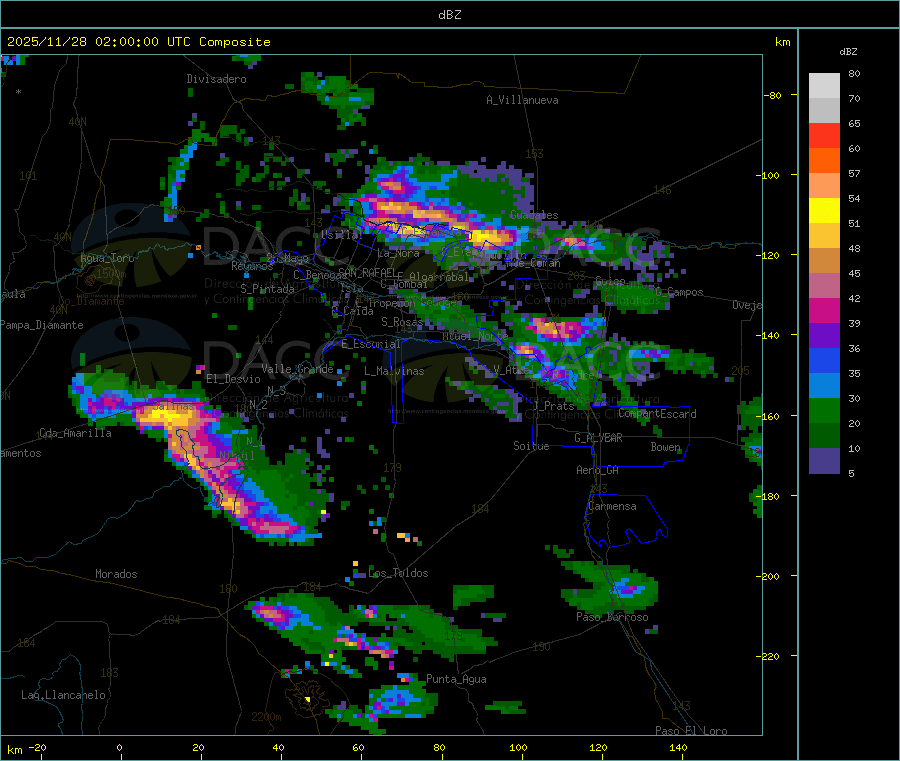The height and width of the screenshot is (761, 900).
Task: Click the '100' tick on the bottom km axis
Action: pyautogui.click(x=518, y=747)
